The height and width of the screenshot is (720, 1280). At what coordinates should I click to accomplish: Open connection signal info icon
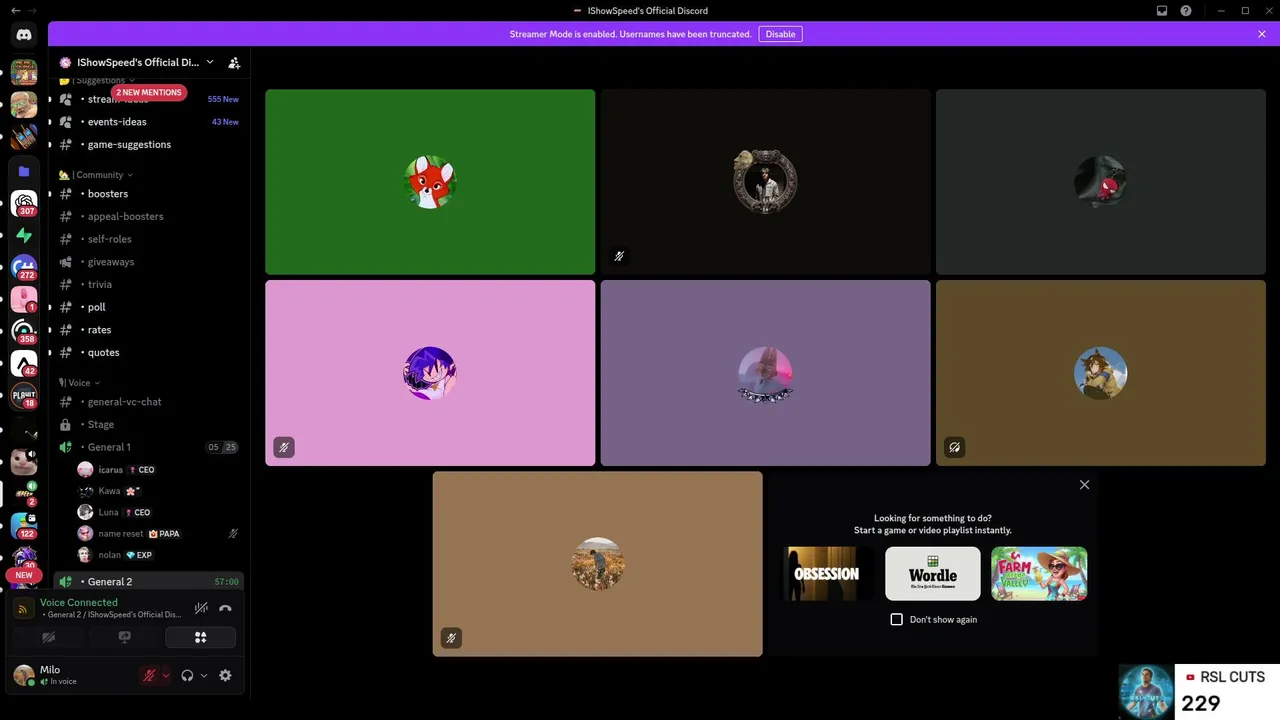[x=23, y=608]
